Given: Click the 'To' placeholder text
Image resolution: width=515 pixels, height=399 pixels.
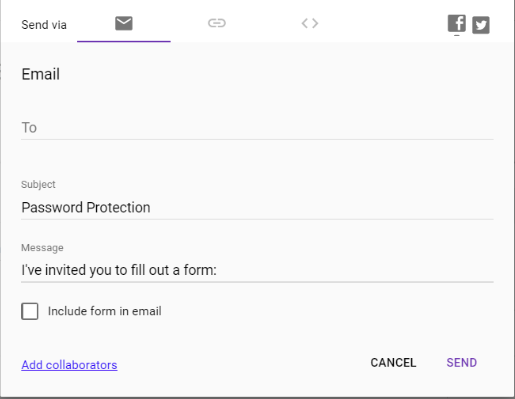Looking at the screenshot, I should coord(29,128).
